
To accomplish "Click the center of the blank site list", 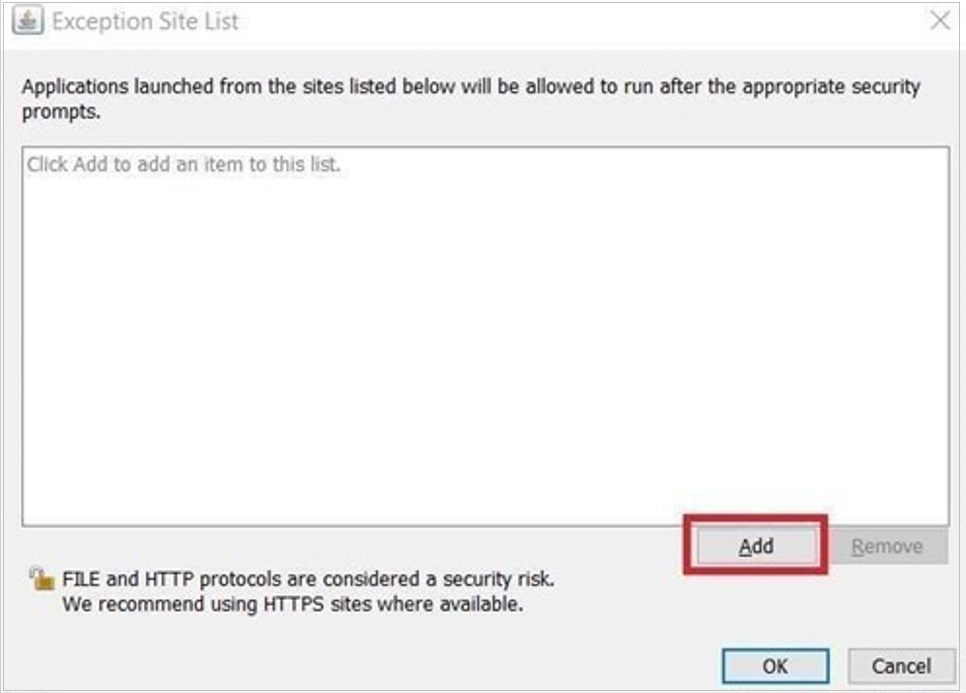I will click(x=485, y=335).
